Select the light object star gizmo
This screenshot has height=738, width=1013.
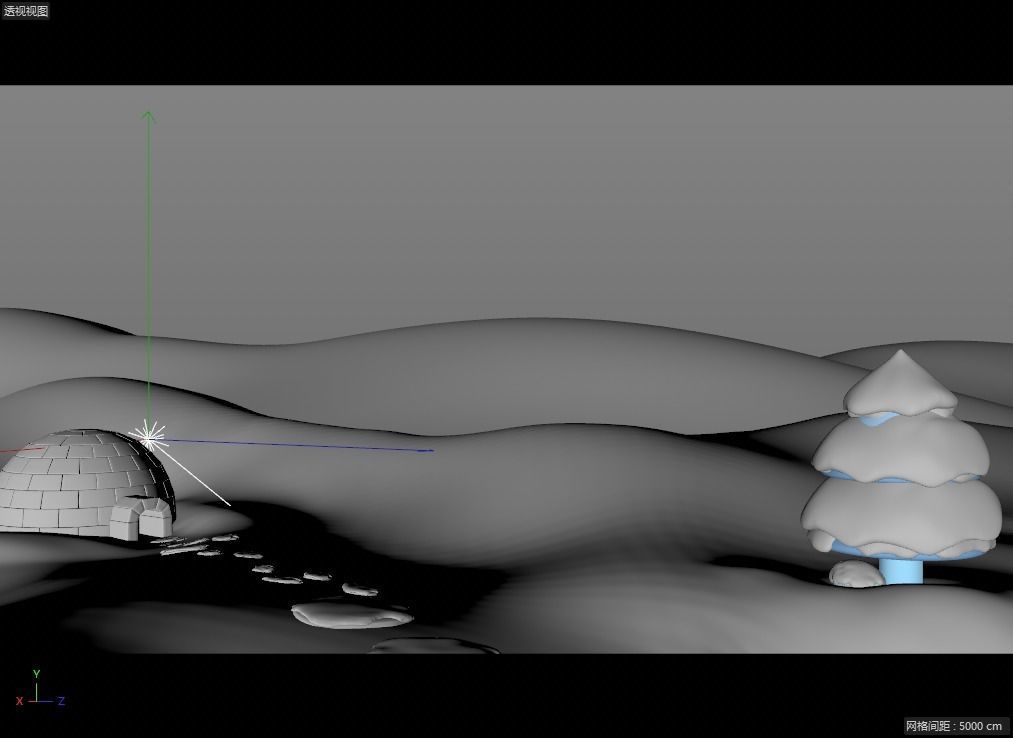pos(148,438)
